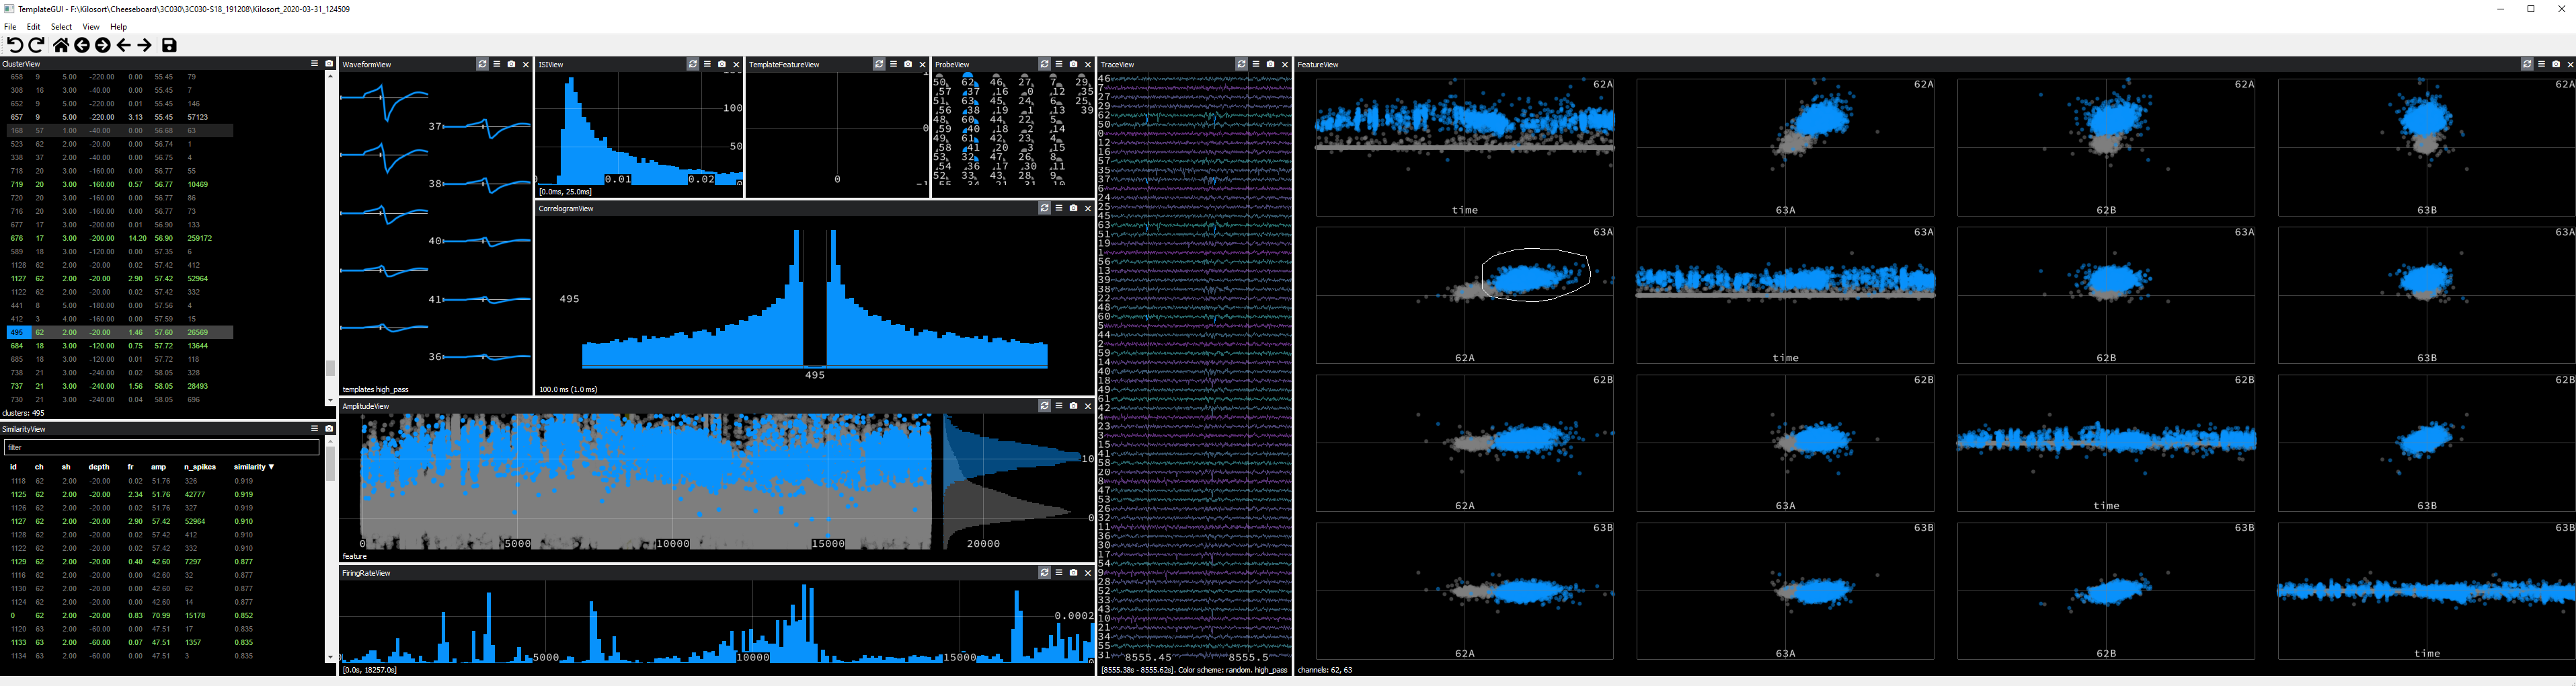
Task: Toggle auto-refresh on the WaveformView panel
Action: tap(482, 64)
